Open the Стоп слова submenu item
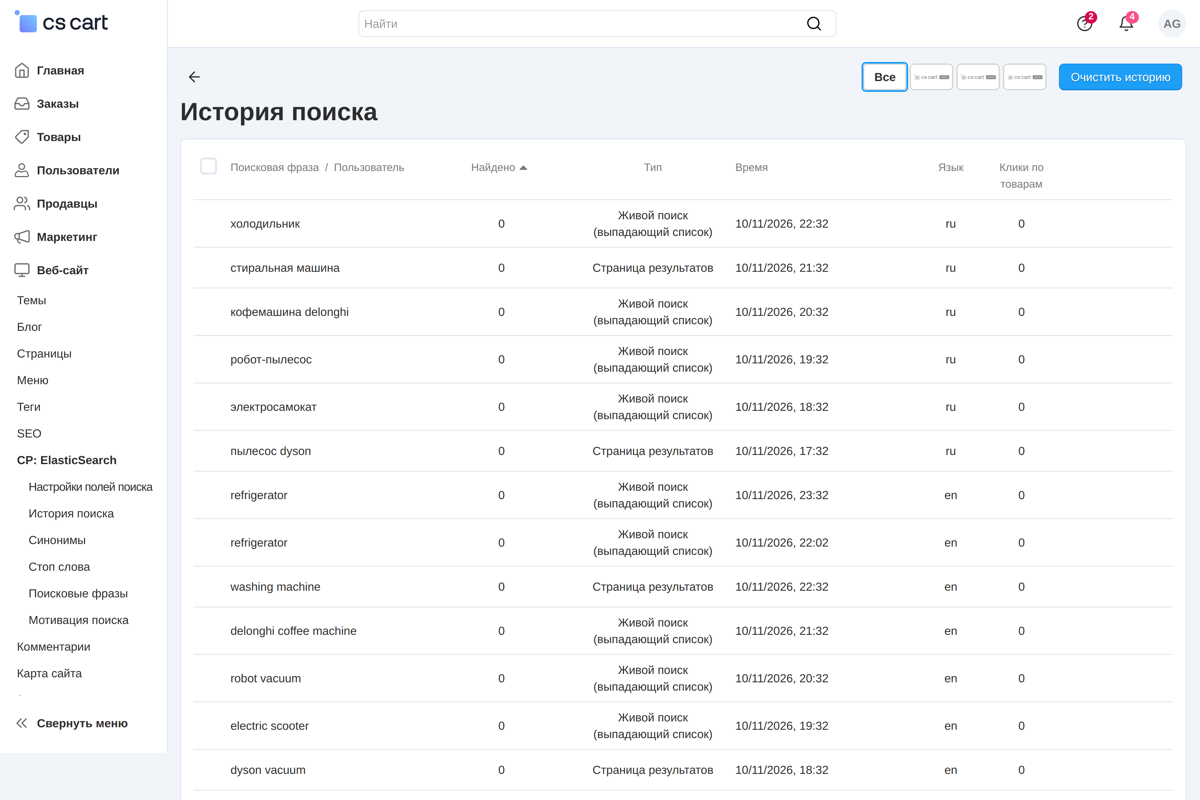1200x800 pixels. (x=59, y=567)
